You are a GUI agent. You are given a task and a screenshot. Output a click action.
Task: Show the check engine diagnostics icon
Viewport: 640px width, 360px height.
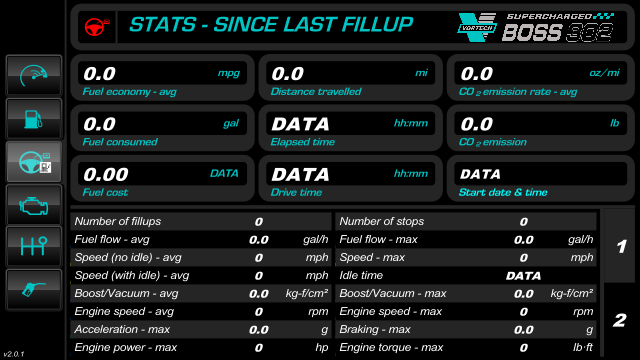click(x=34, y=204)
